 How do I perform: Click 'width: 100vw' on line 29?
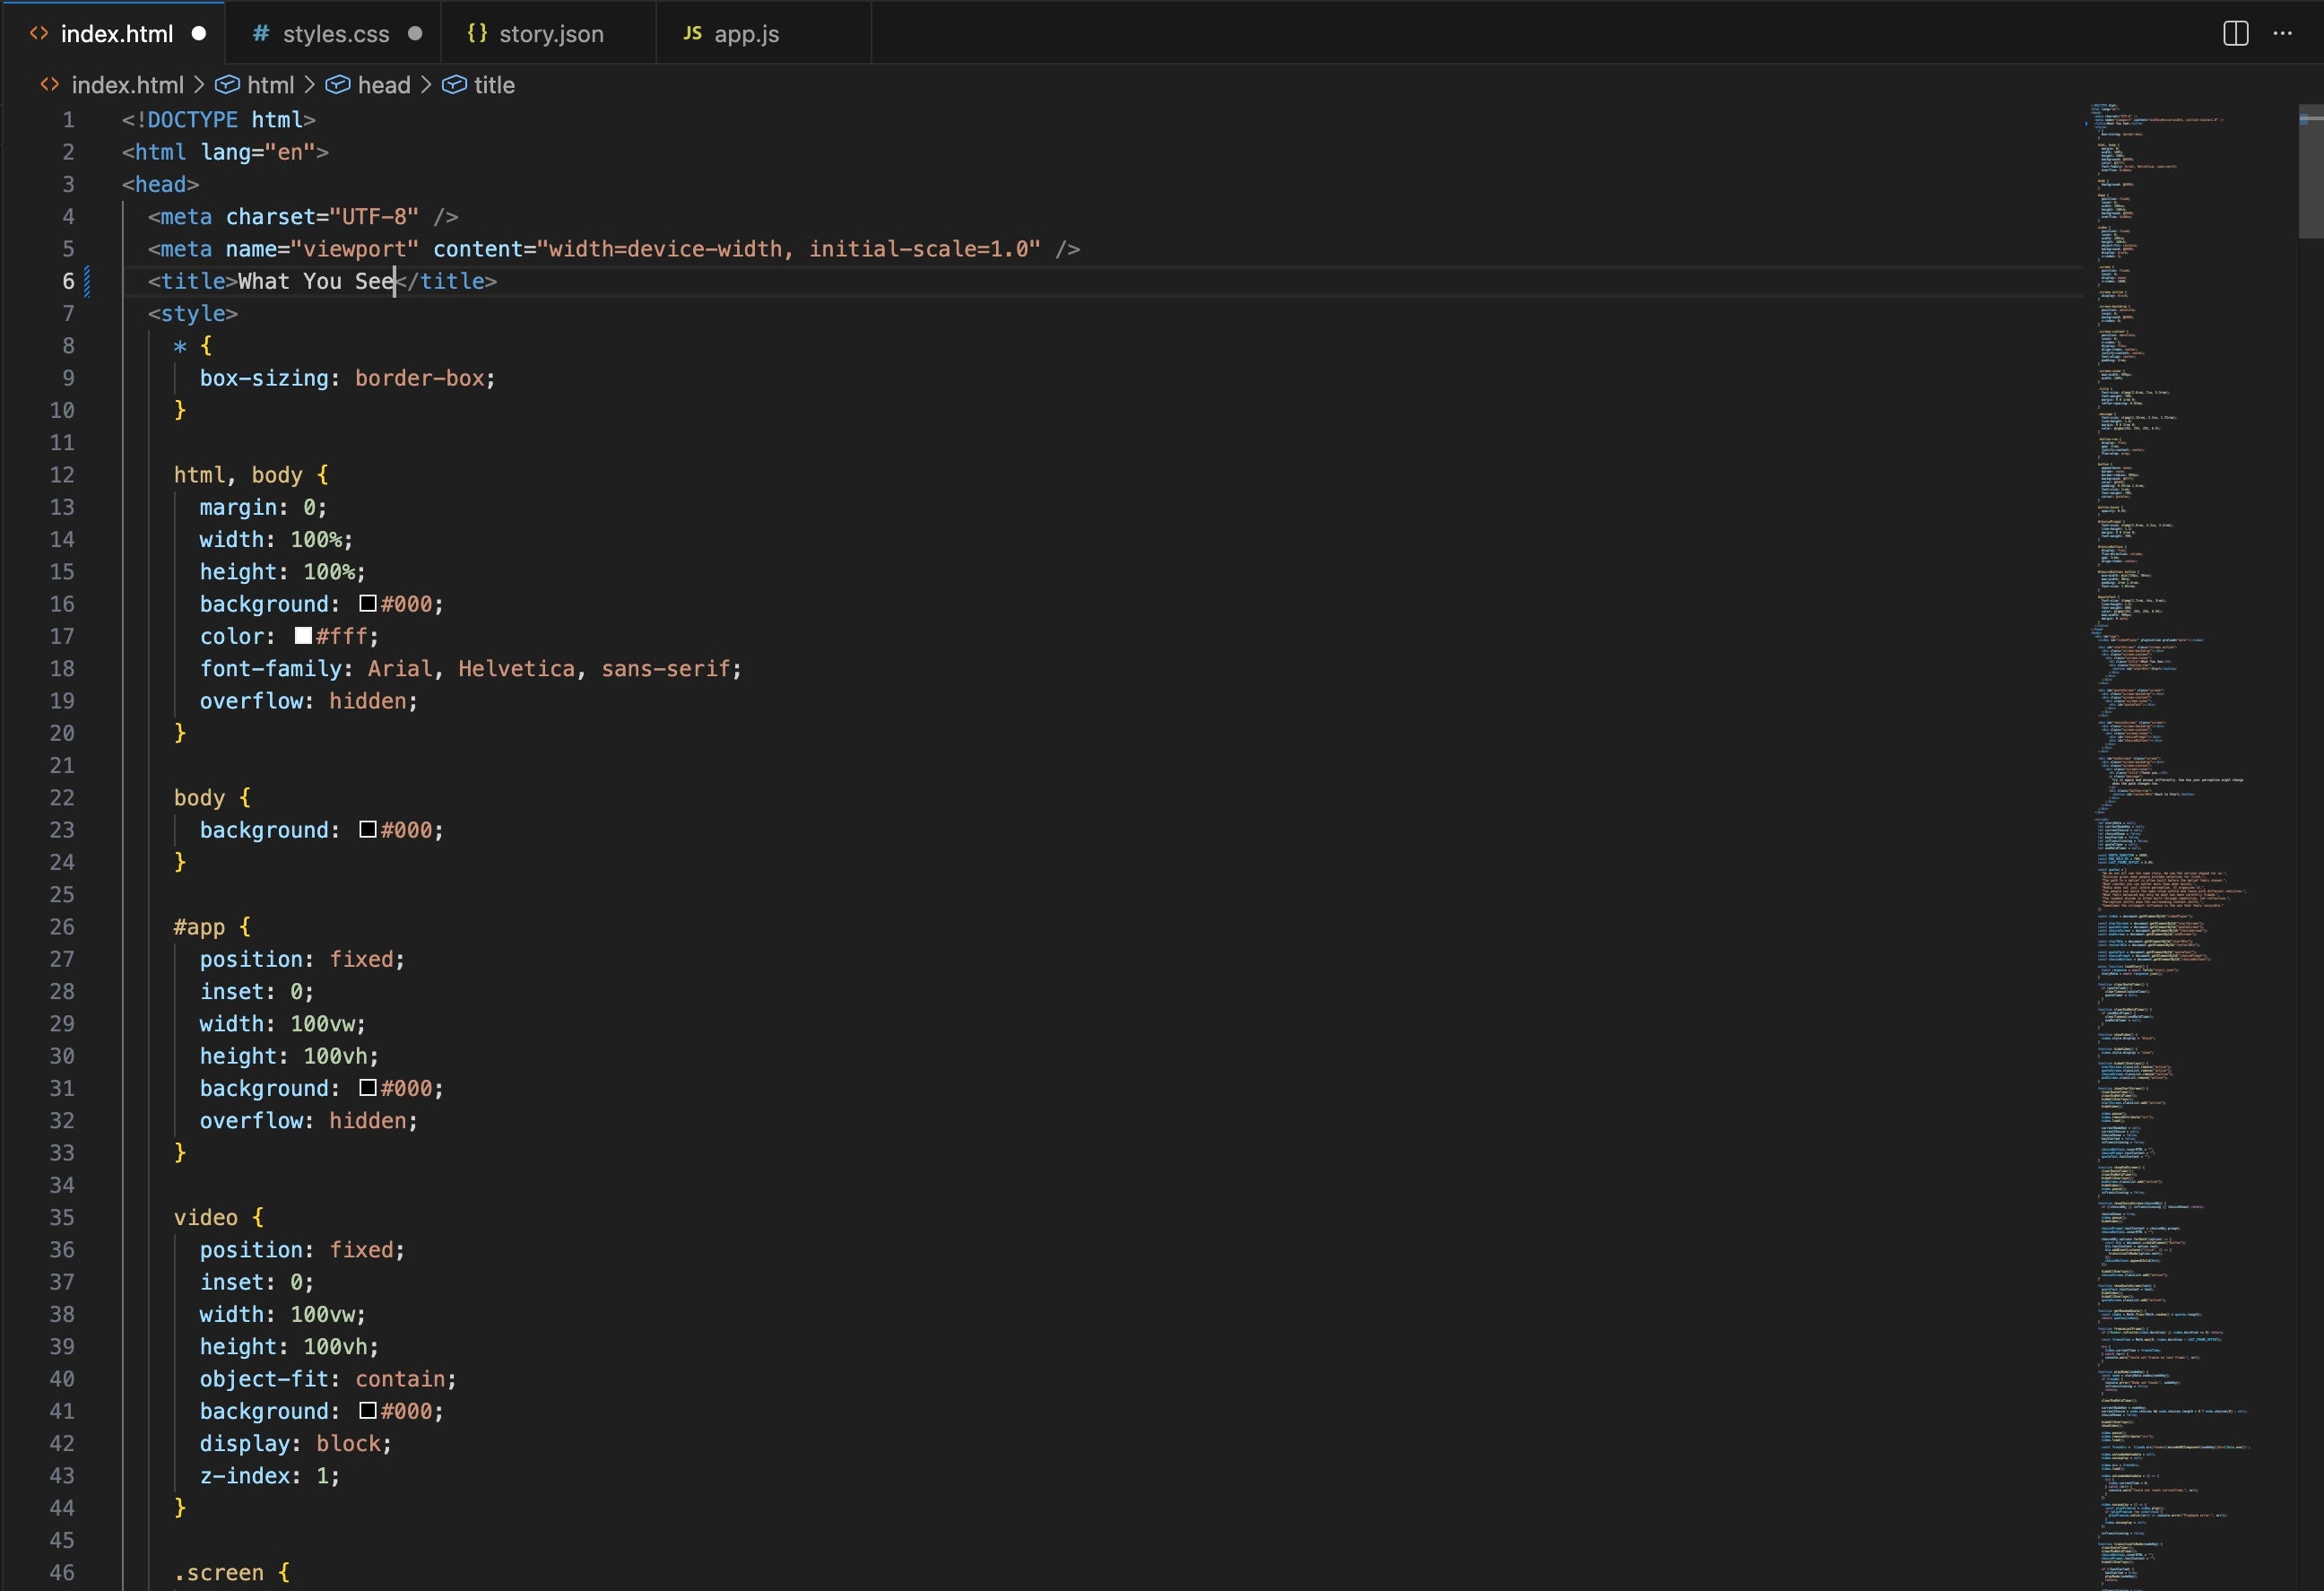point(282,1023)
